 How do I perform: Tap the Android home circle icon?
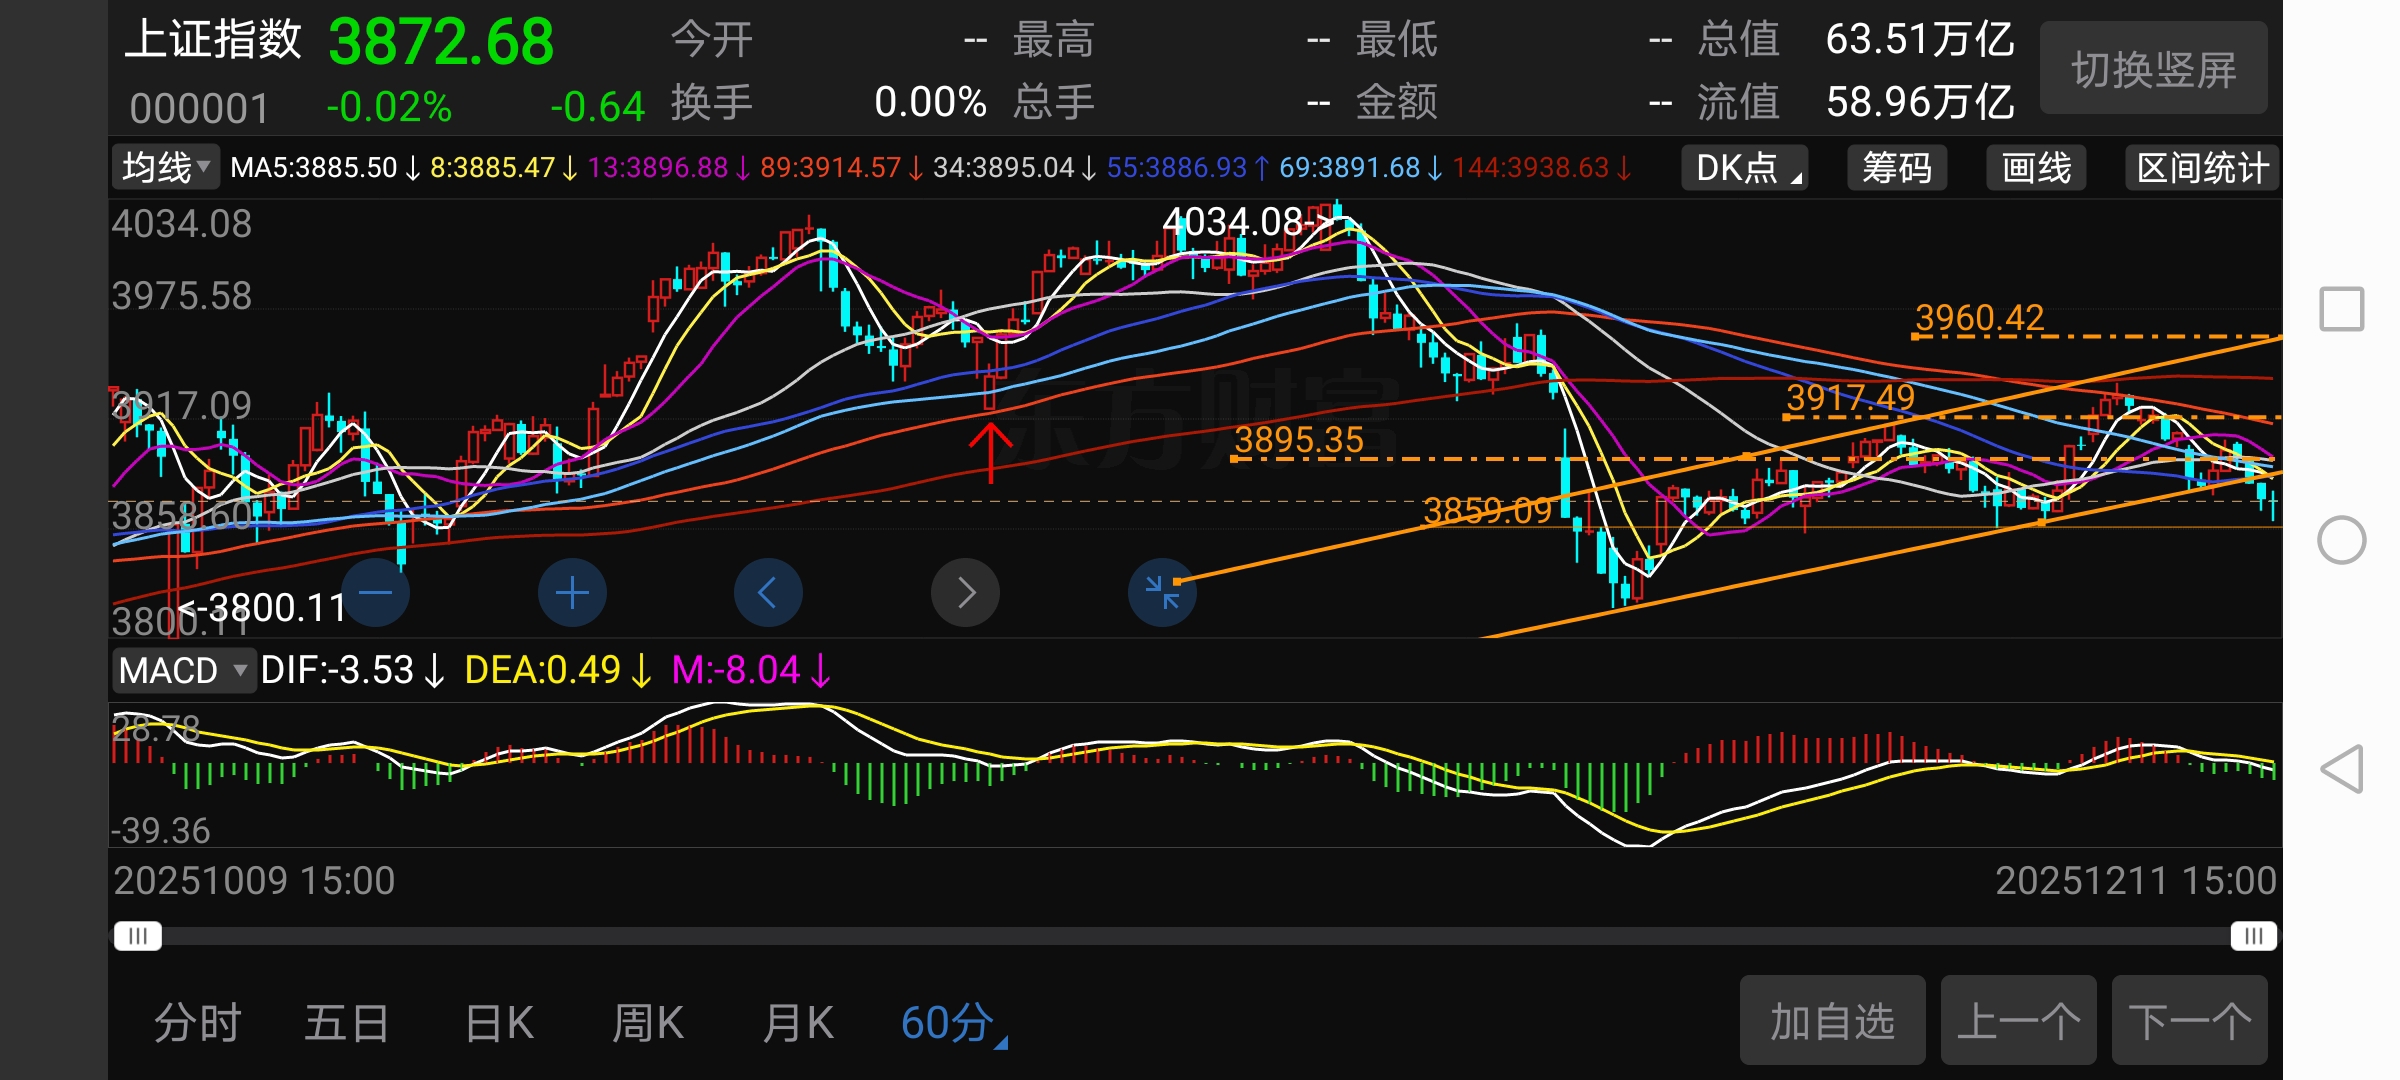click(2341, 540)
